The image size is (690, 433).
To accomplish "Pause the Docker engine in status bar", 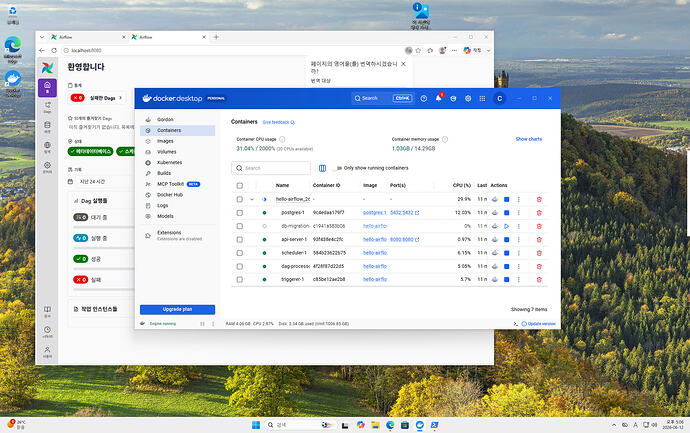I will pyautogui.click(x=202, y=324).
